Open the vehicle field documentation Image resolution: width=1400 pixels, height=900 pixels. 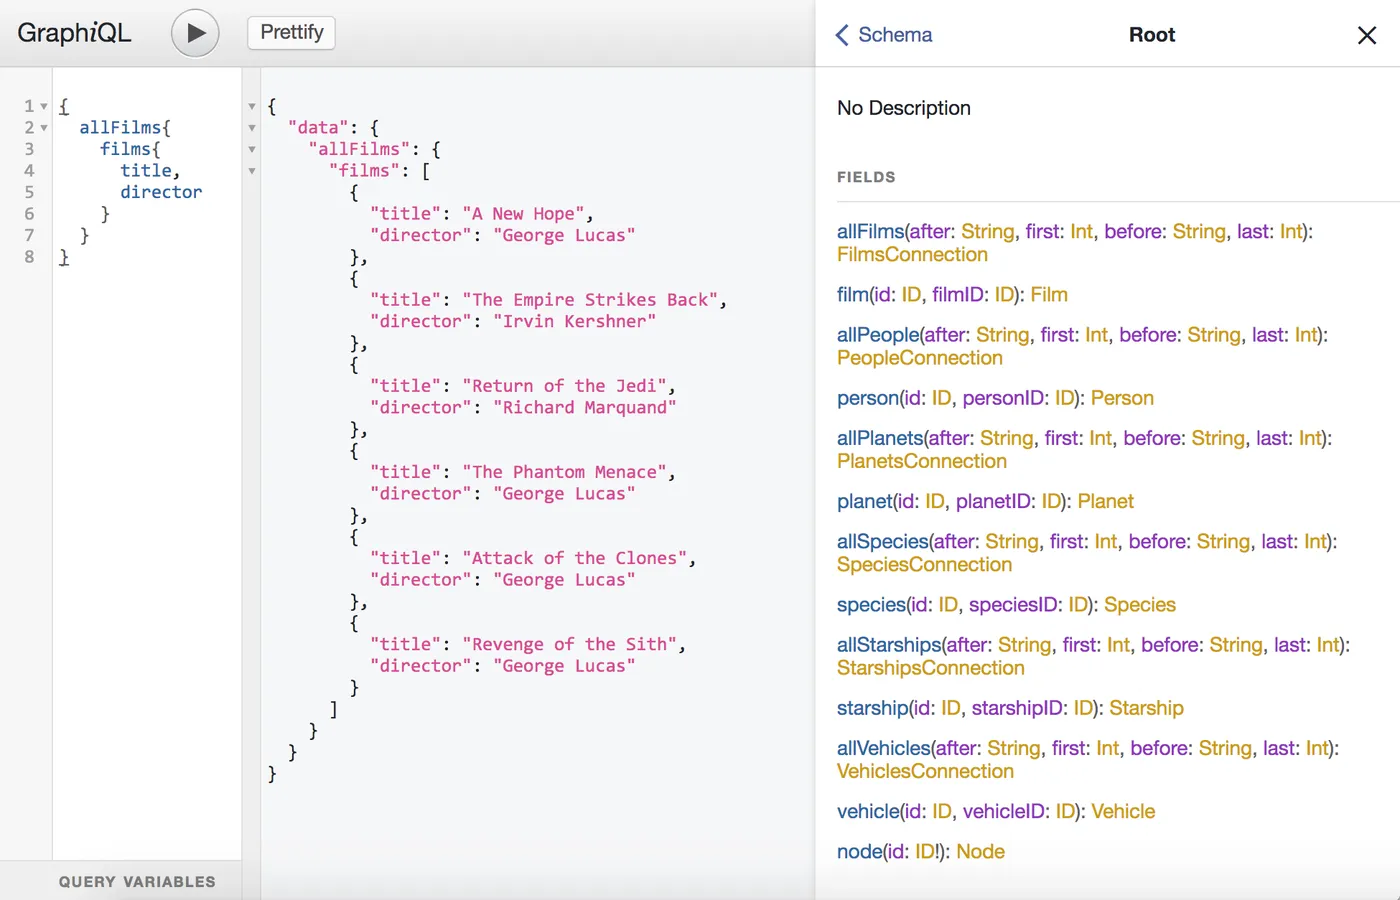click(x=867, y=811)
